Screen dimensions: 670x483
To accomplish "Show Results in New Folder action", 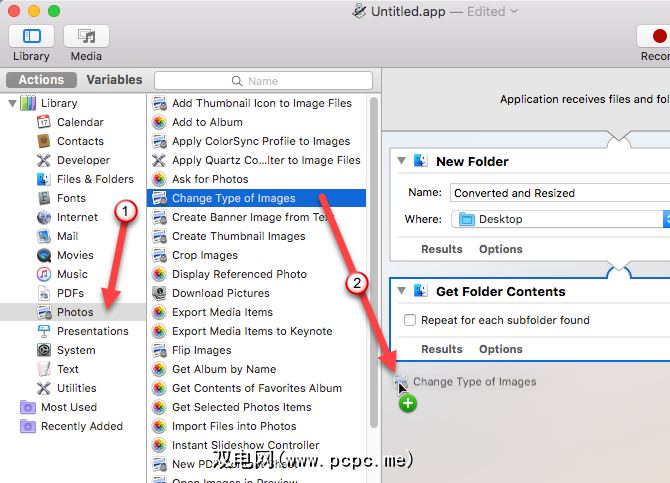I will tap(442, 249).
